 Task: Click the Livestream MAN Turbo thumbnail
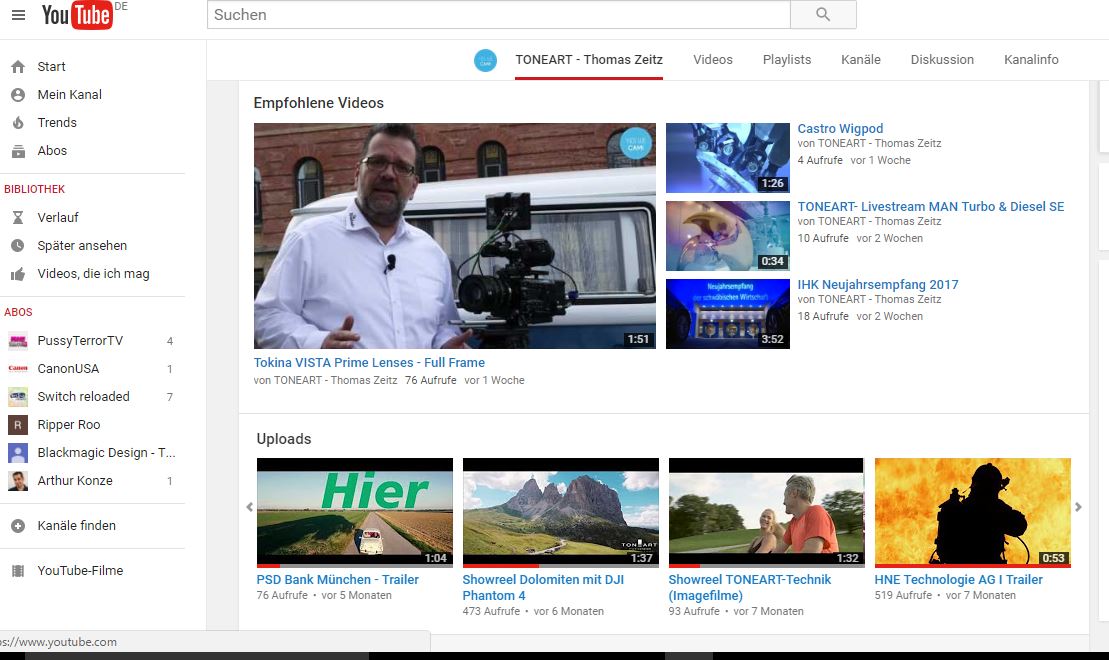pyautogui.click(x=728, y=236)
